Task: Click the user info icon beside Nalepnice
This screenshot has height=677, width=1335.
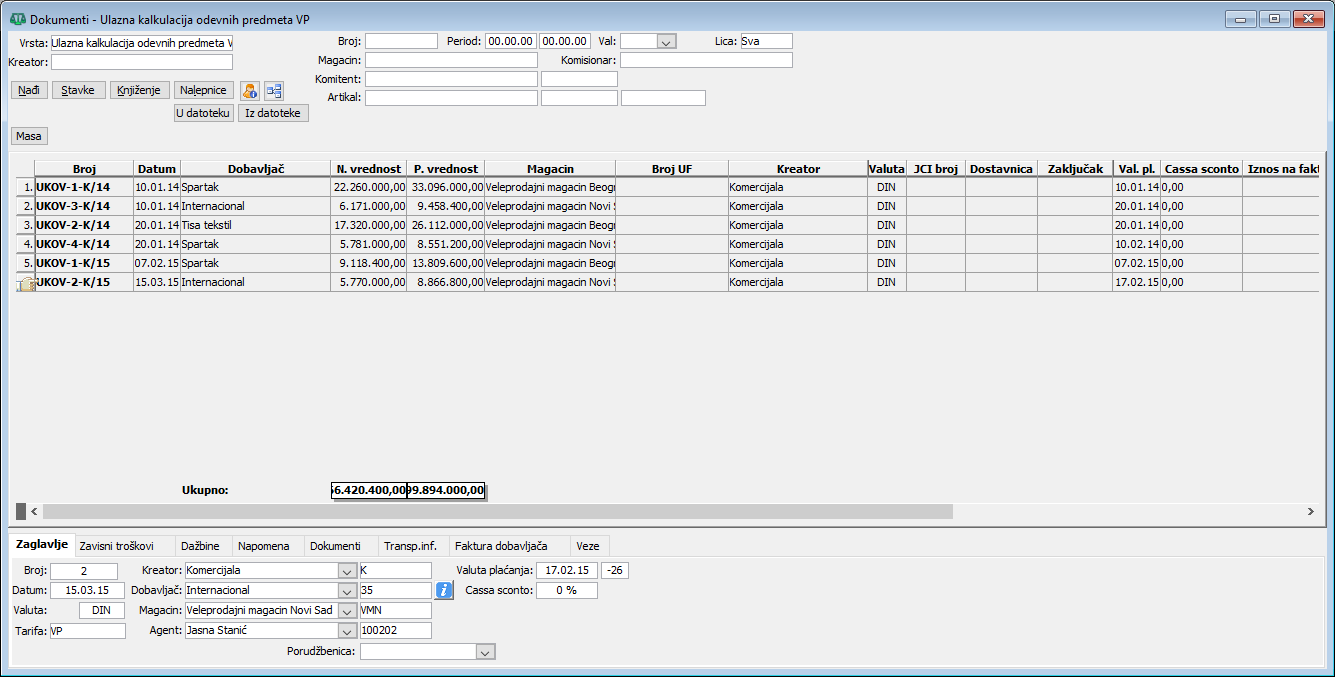Action: [x=250, y=90]
